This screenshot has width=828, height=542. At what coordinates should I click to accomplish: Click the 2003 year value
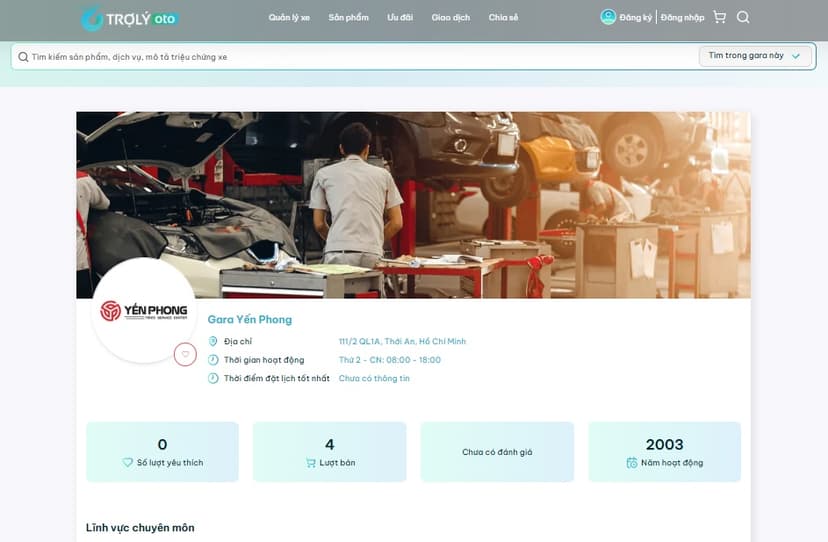pyautogui.click(x=664, y=444)
